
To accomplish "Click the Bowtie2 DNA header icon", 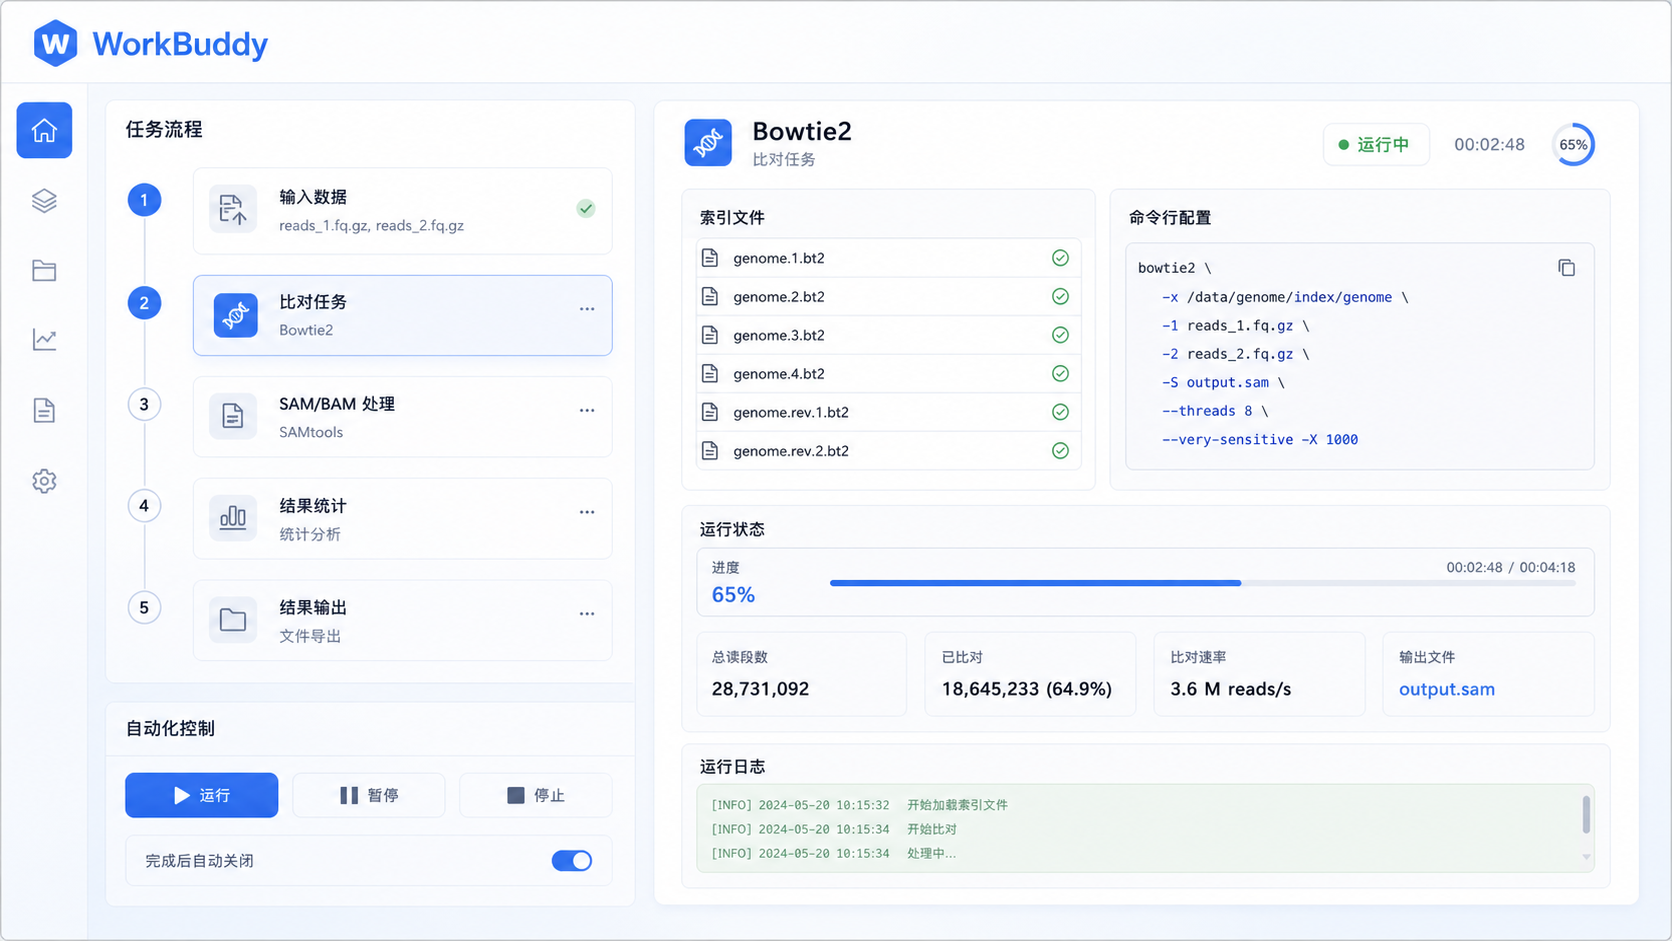I will point(708,143).
